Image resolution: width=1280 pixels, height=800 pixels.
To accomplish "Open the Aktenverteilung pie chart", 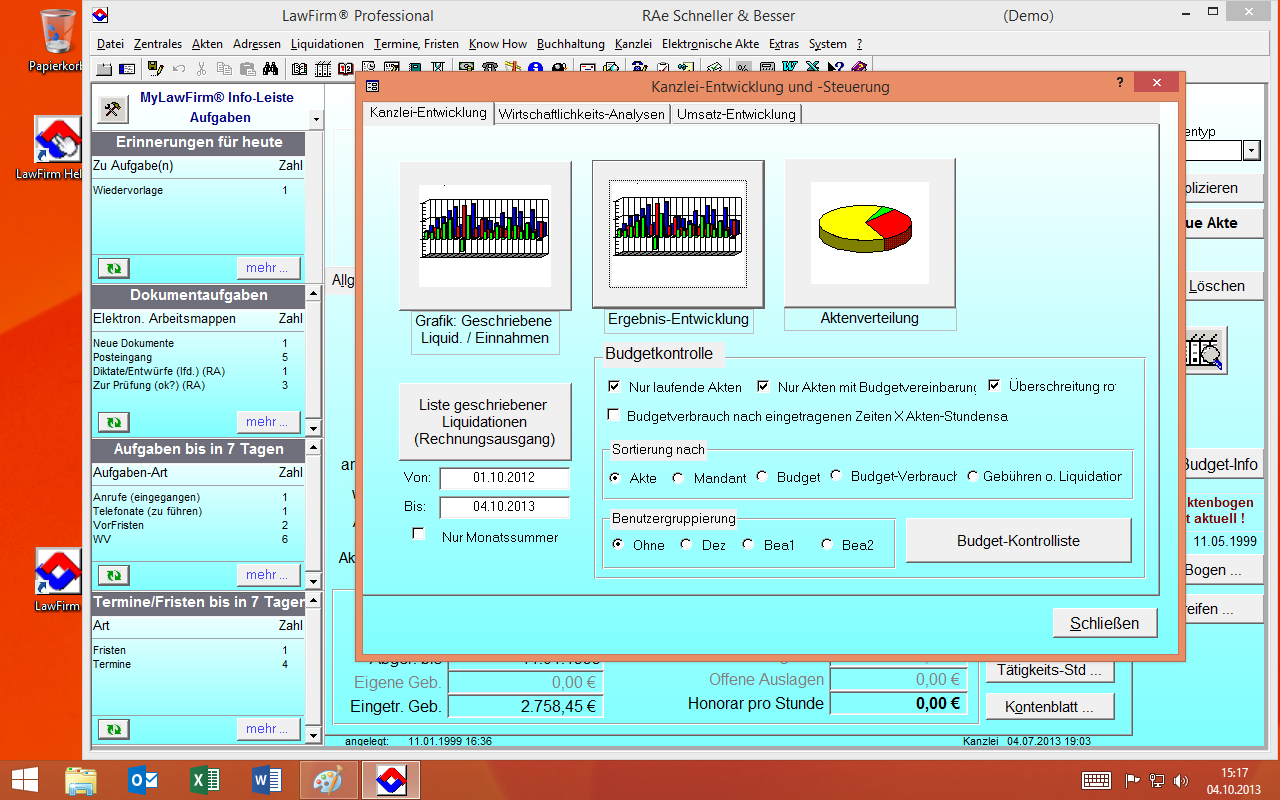I will pyautogui.click(x=869, y=234).
